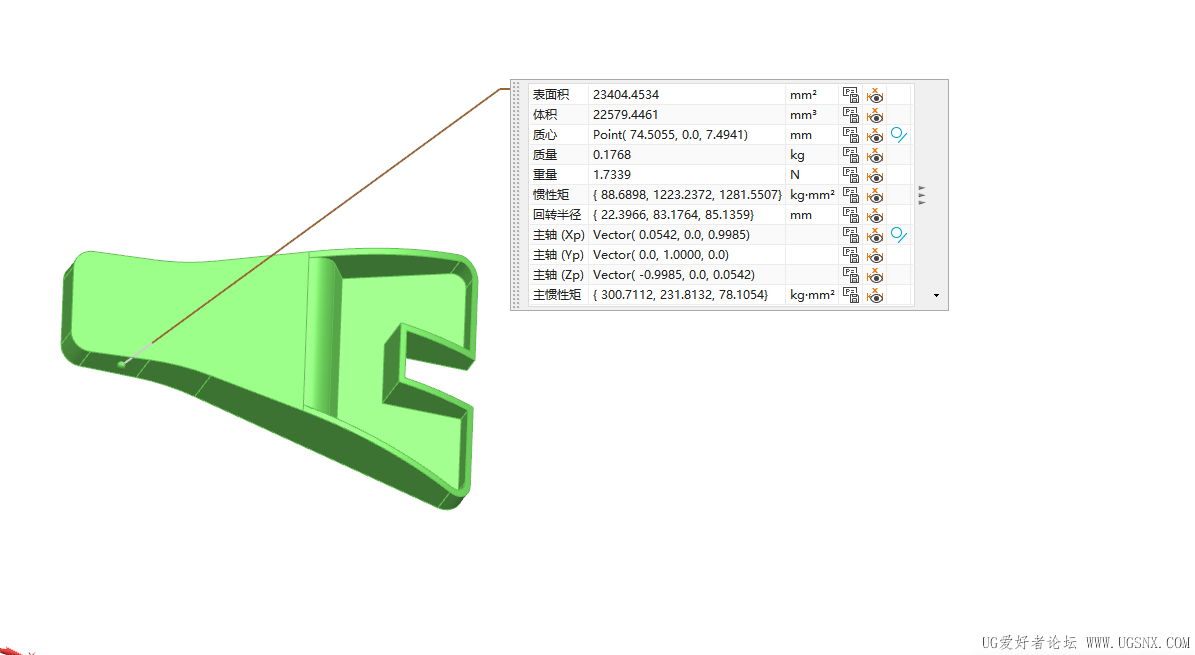This screenshot has width=1195, height=655.
Task: Expand panel using triple-arrow handle on right
Action: tap(922, 195)
